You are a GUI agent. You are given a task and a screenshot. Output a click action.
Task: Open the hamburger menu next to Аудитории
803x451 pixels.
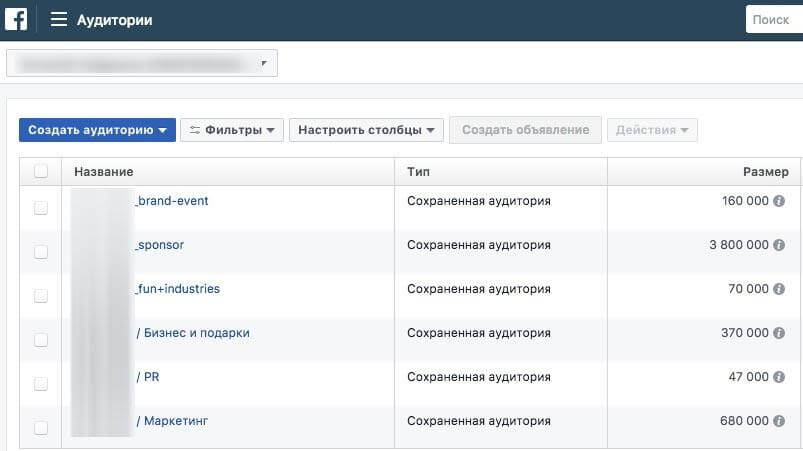pyautogui.click(x=59, y=20)
